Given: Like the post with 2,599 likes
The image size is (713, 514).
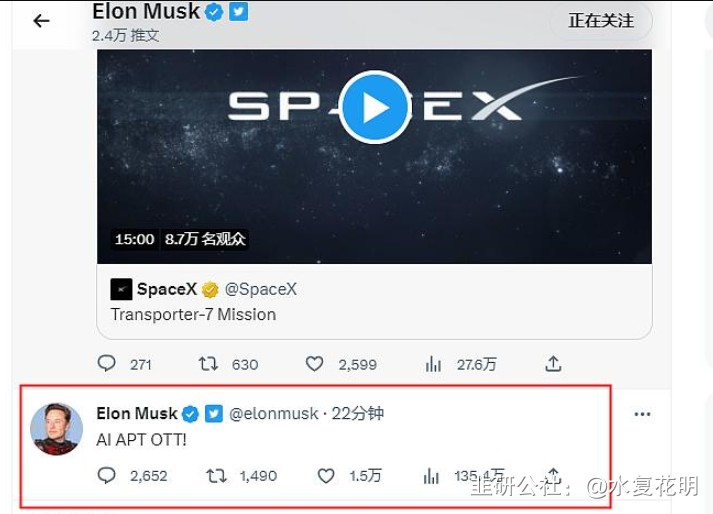Looking at the screenshot, I should 314,364.
